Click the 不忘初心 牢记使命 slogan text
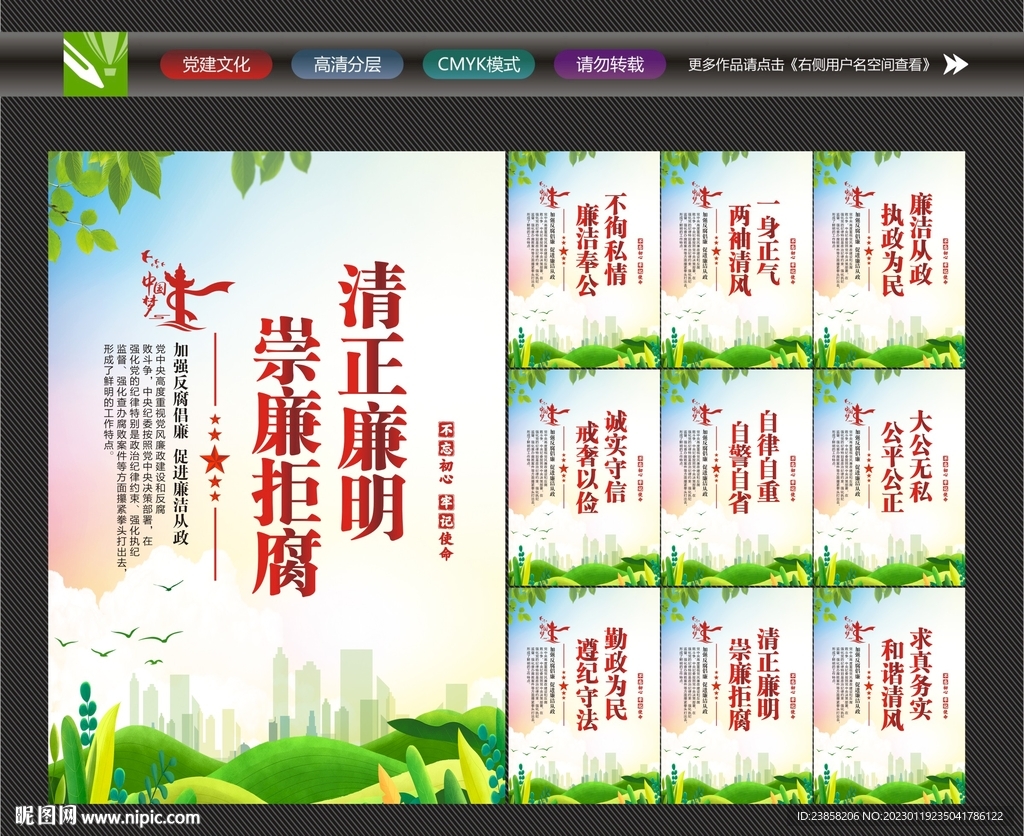 click(445, 490)
